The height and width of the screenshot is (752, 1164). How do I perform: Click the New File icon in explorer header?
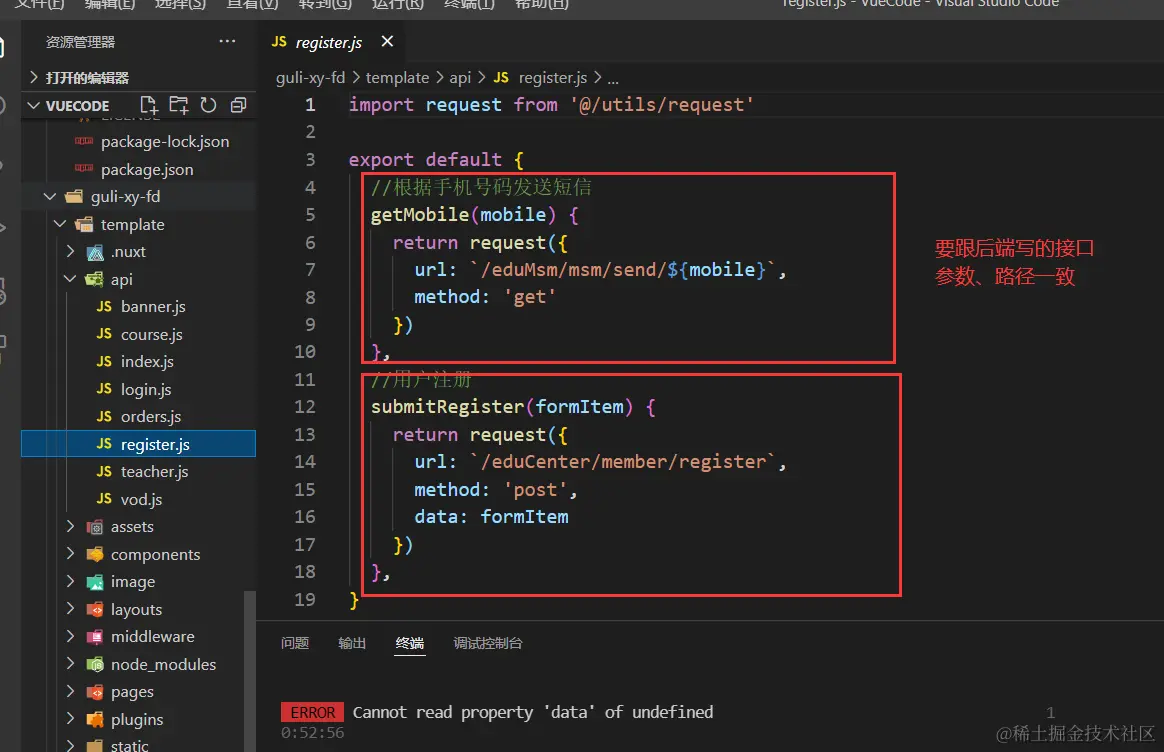point(148,105)
